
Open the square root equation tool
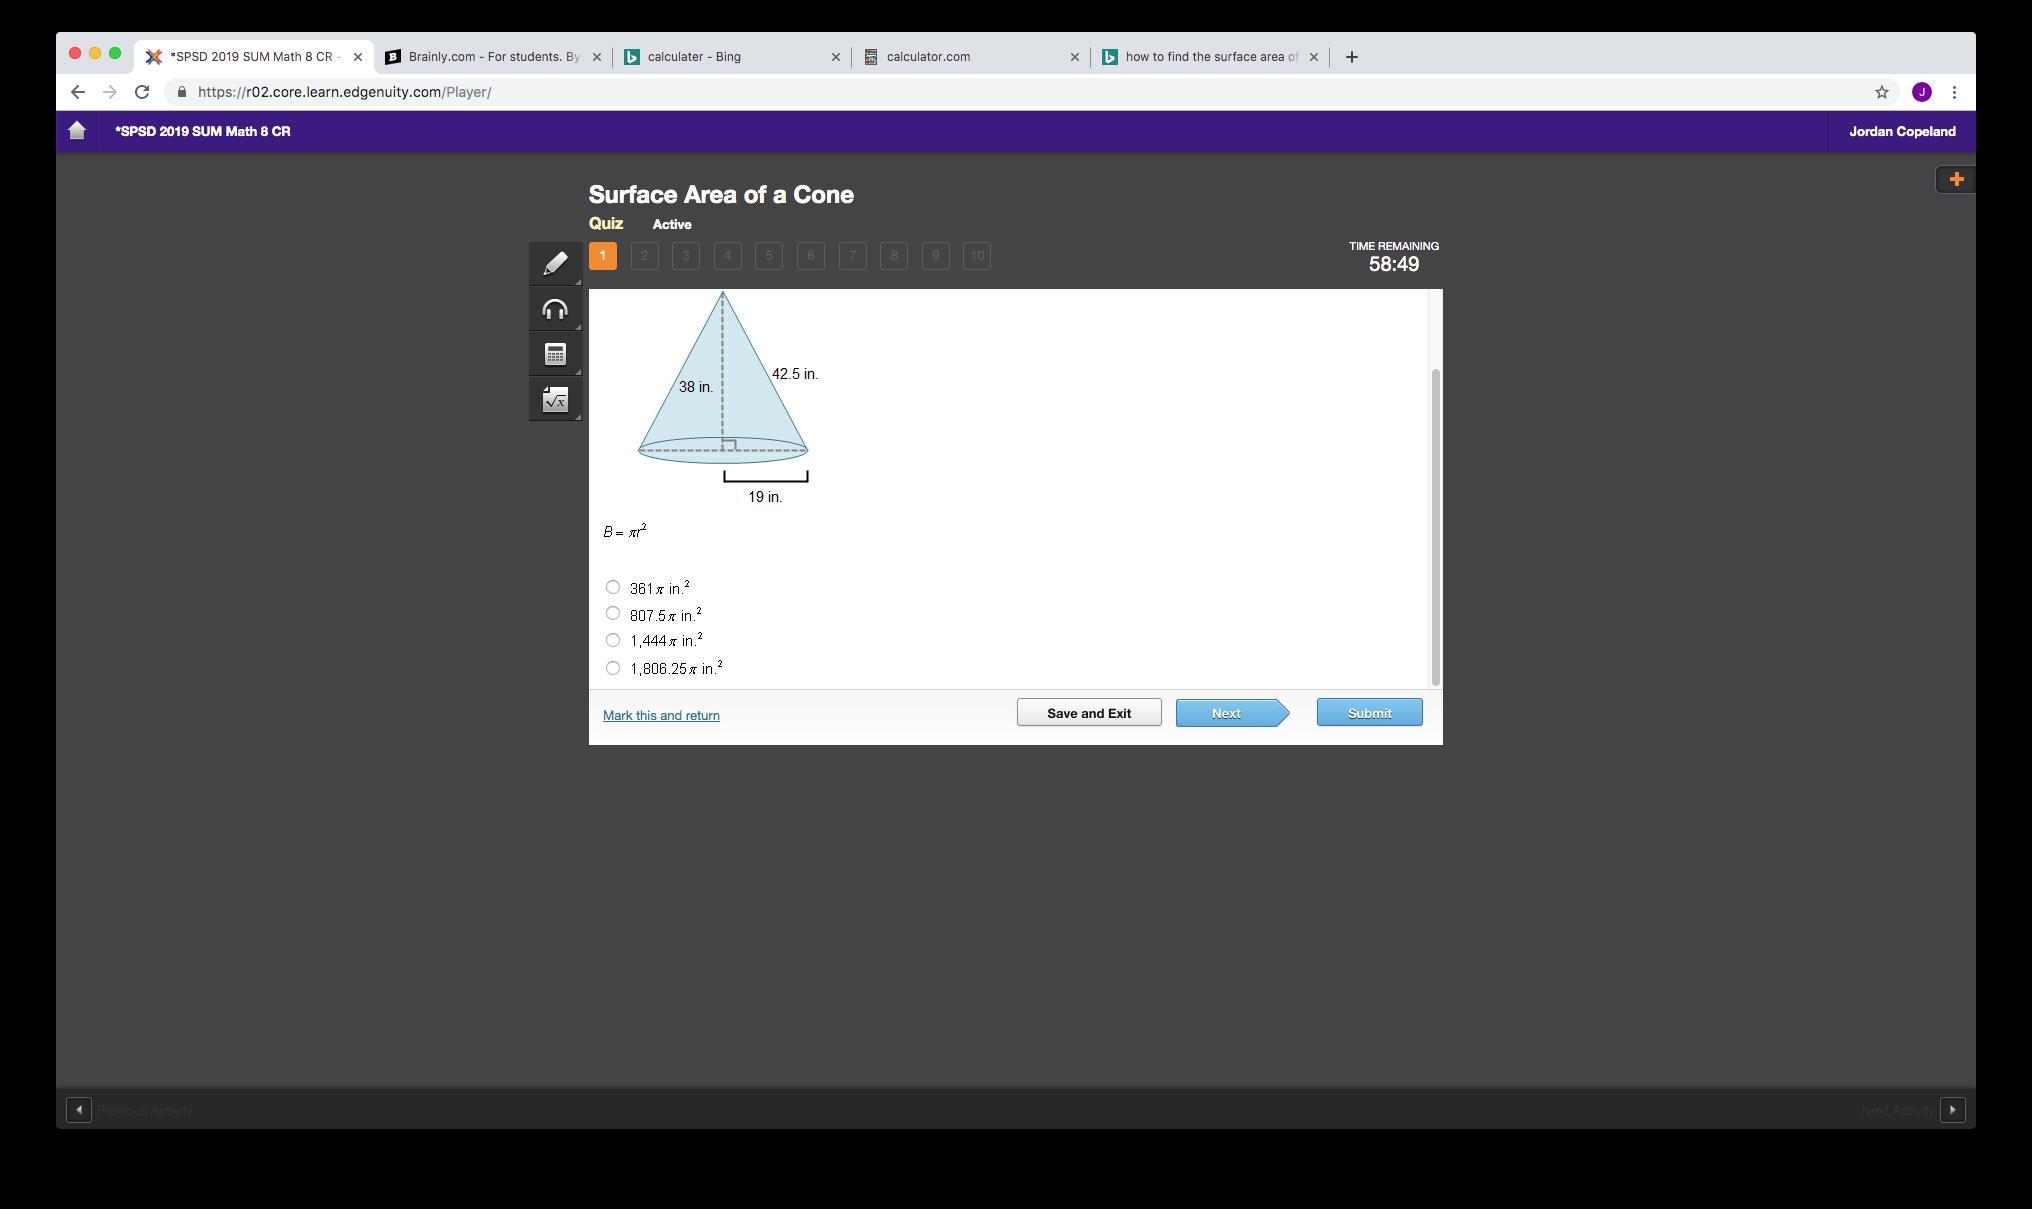(x=555, y=400)
